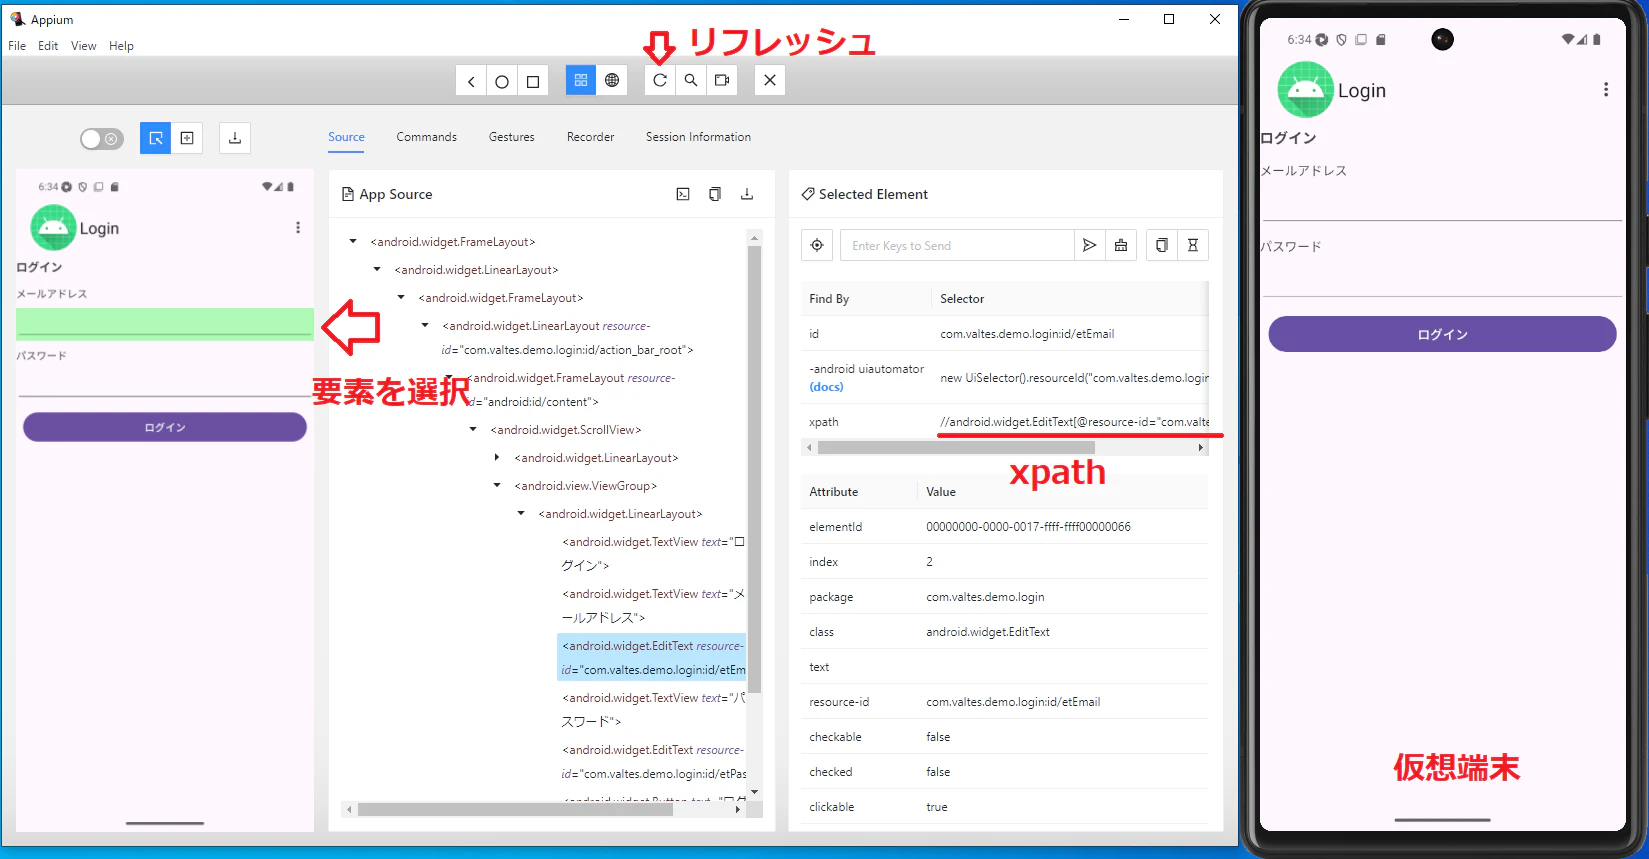Open the Gestures tab
Viewport: 1649px width, 859px height.
tap(512, 137)
